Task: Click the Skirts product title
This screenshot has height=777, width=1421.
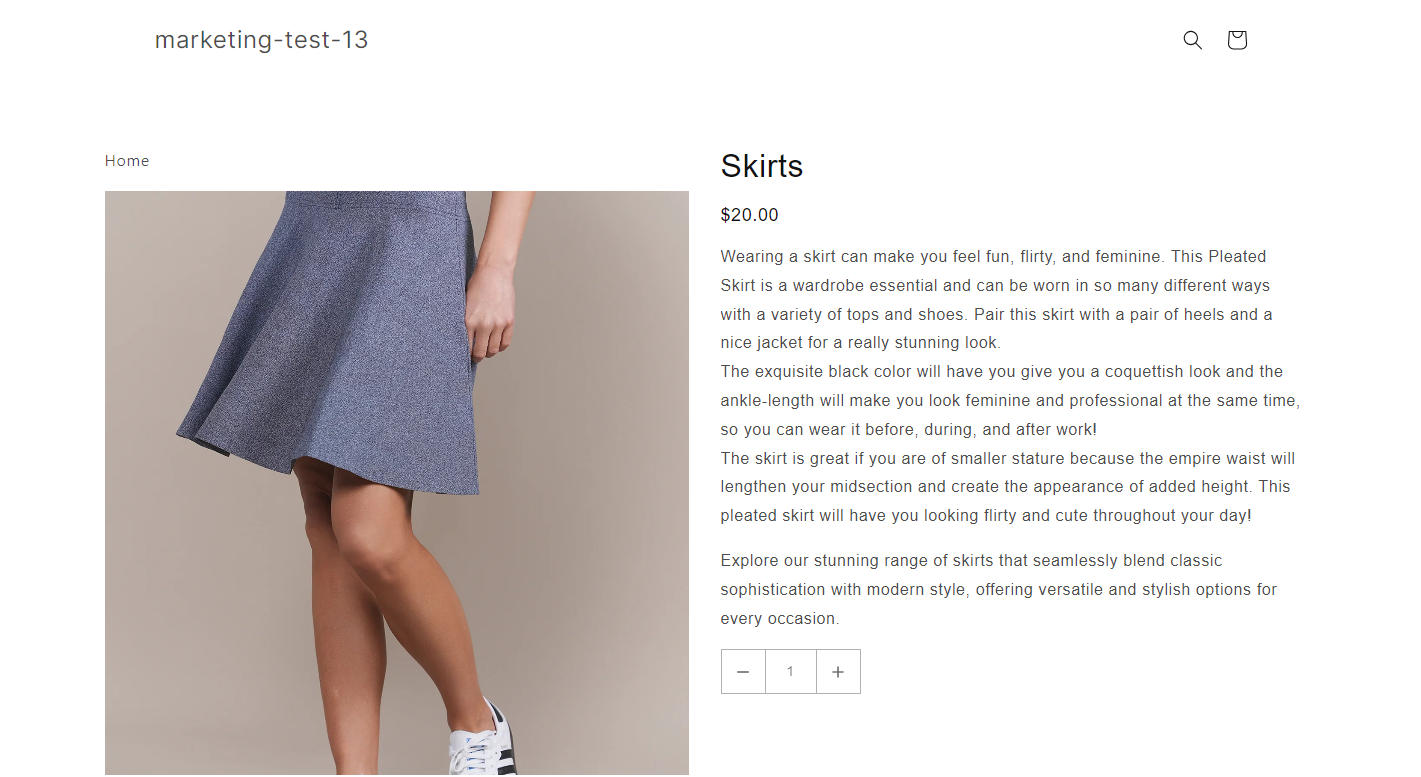Action: pos(762,166)
